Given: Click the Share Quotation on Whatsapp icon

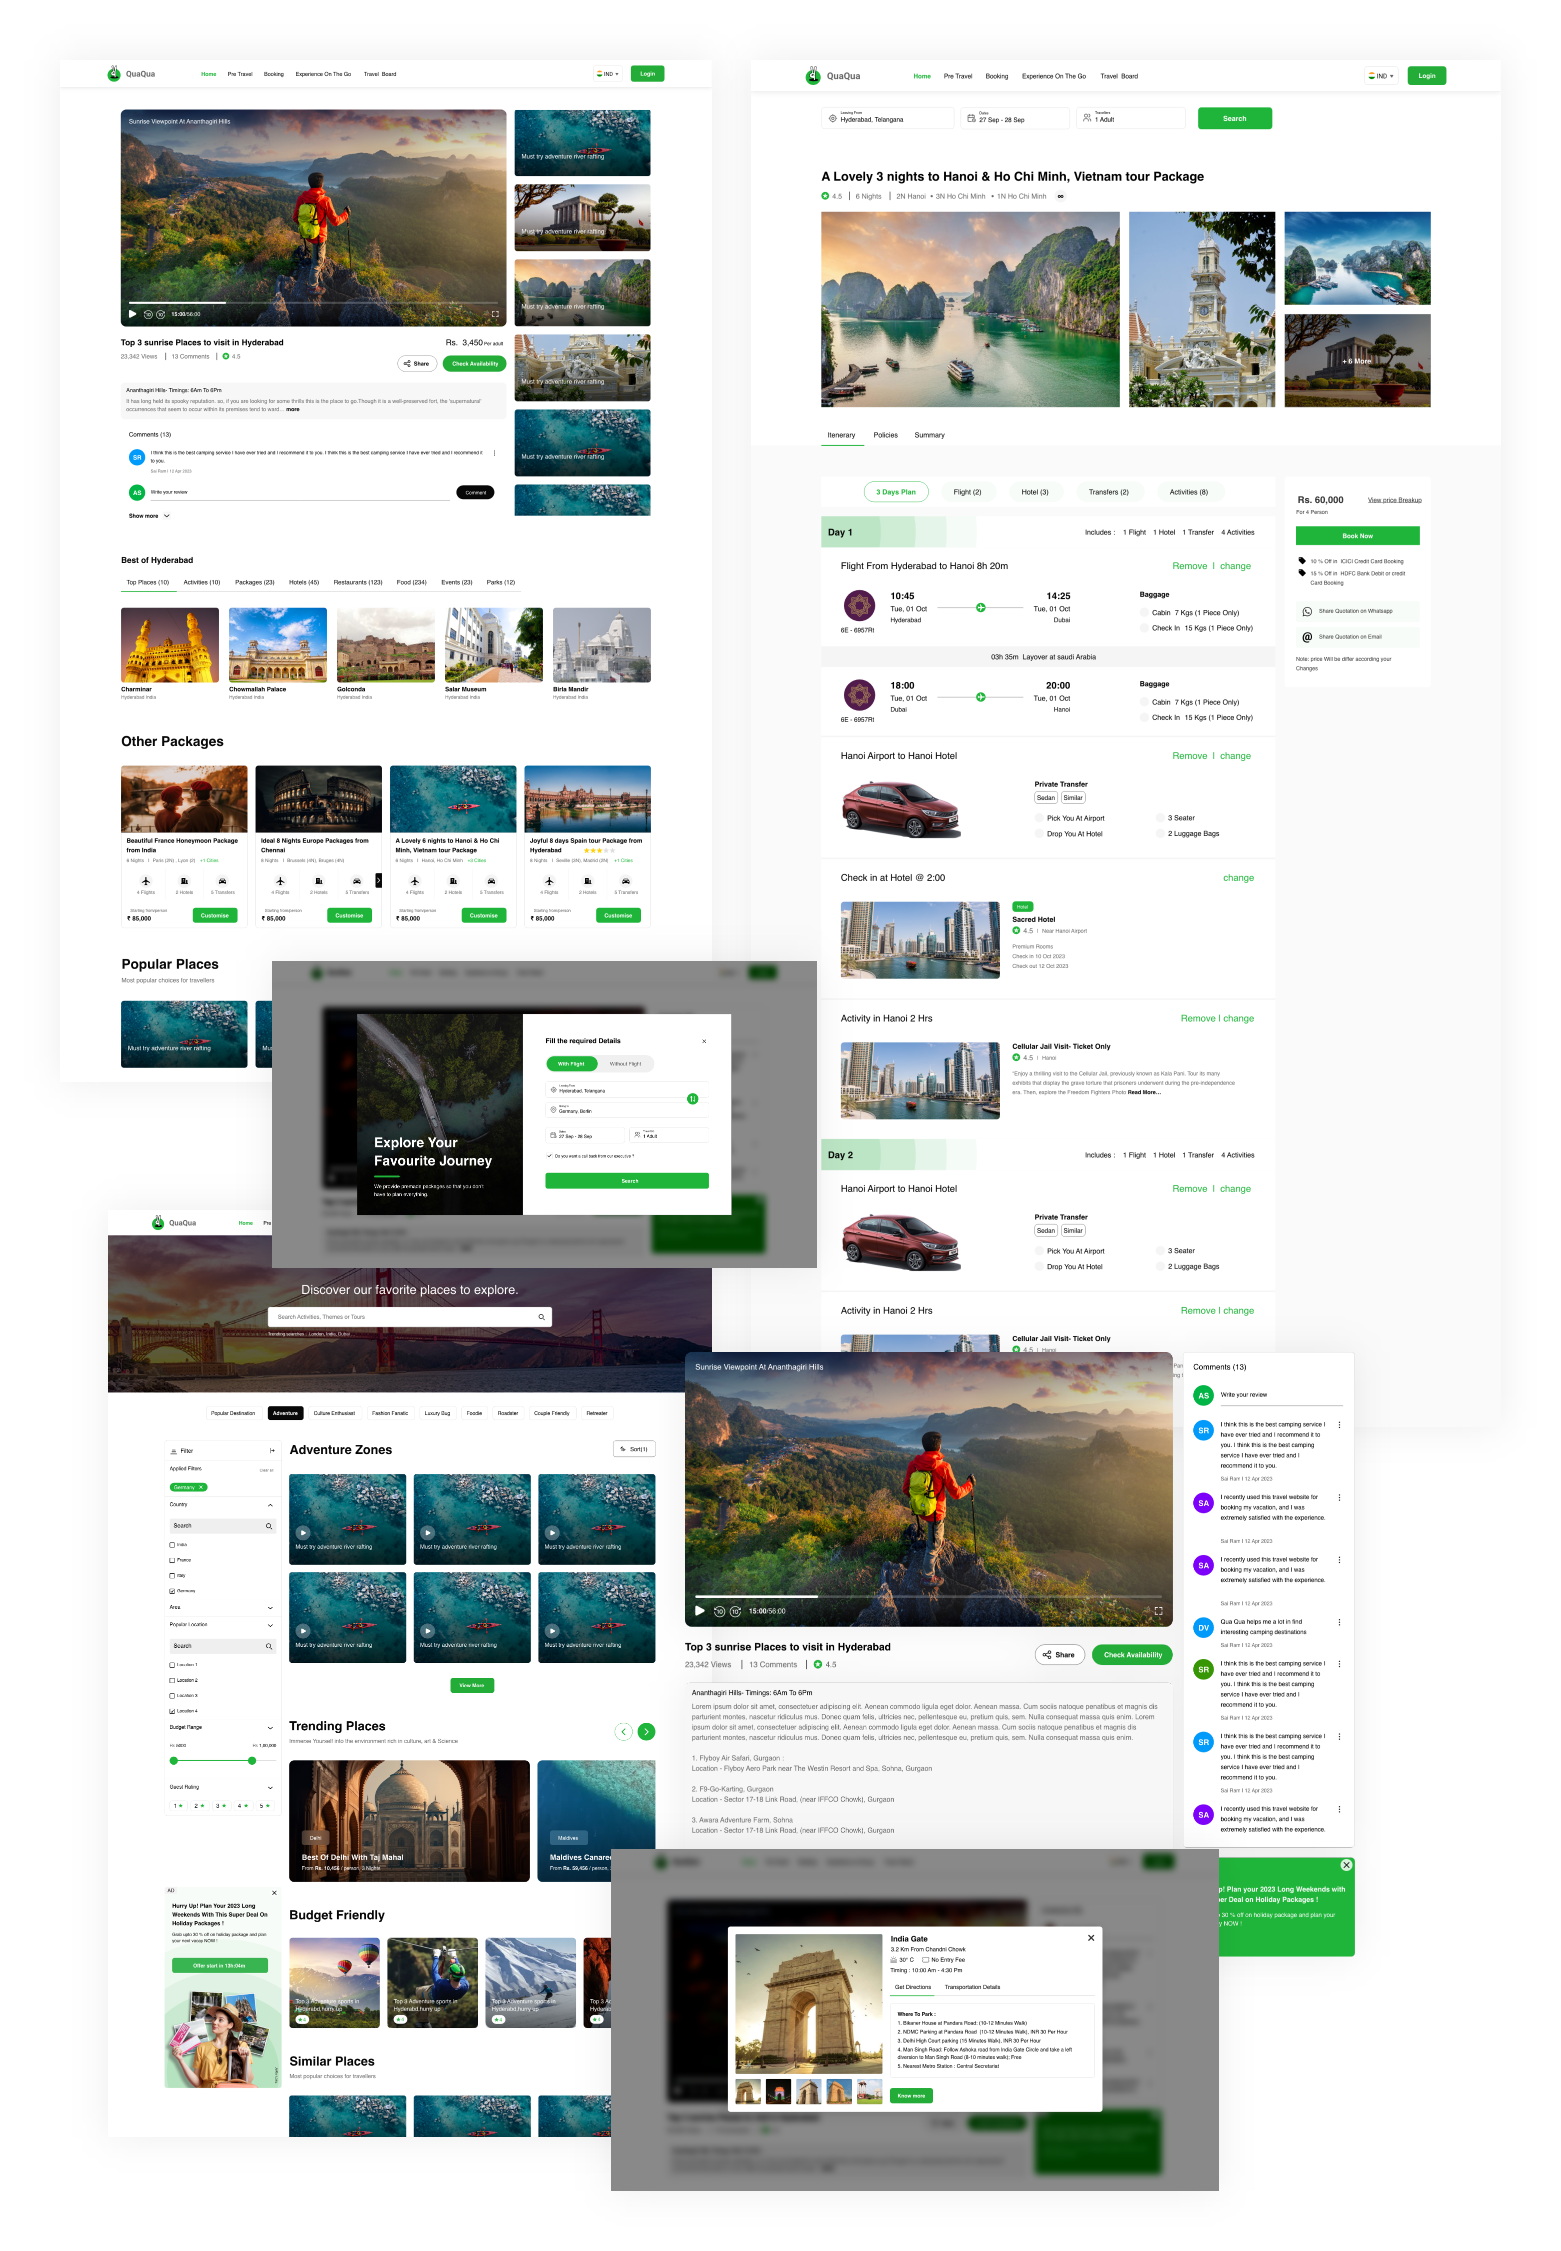Looking at the screenshot, I should tap(1307, 611).
